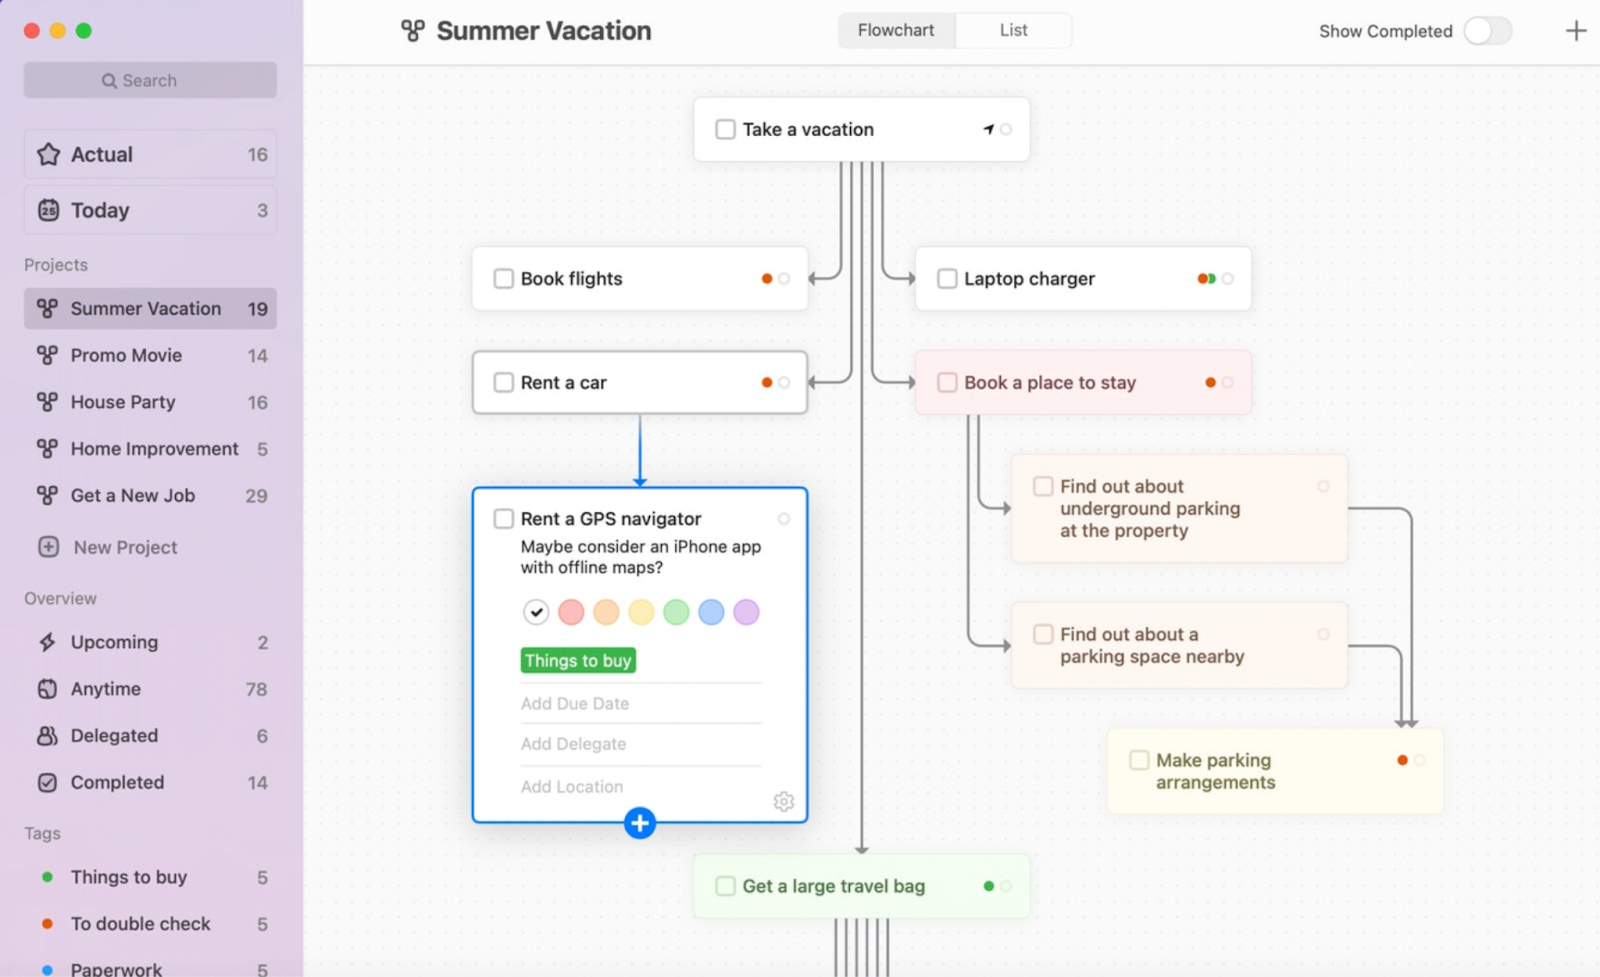Check the Rent a car checkbox
The width and height of the screenshot is (1600, 977).
point(504,383)
